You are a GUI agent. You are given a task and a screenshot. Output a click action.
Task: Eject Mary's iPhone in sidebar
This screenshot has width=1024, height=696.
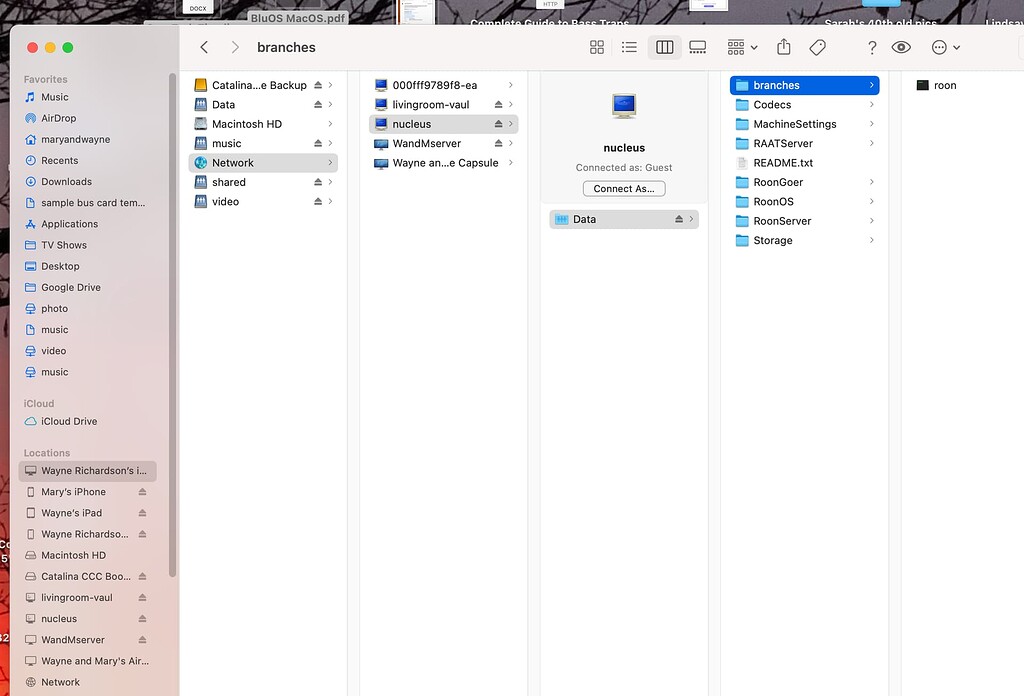coord(142,492)
